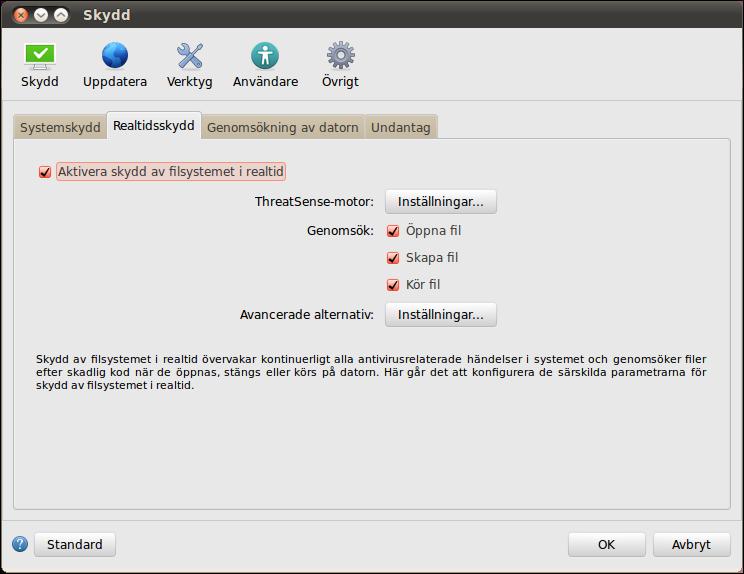This screenshot has width=744, height=574.
Task: Open the Verktyg tools icon
Action: click(x=190, y=65)
